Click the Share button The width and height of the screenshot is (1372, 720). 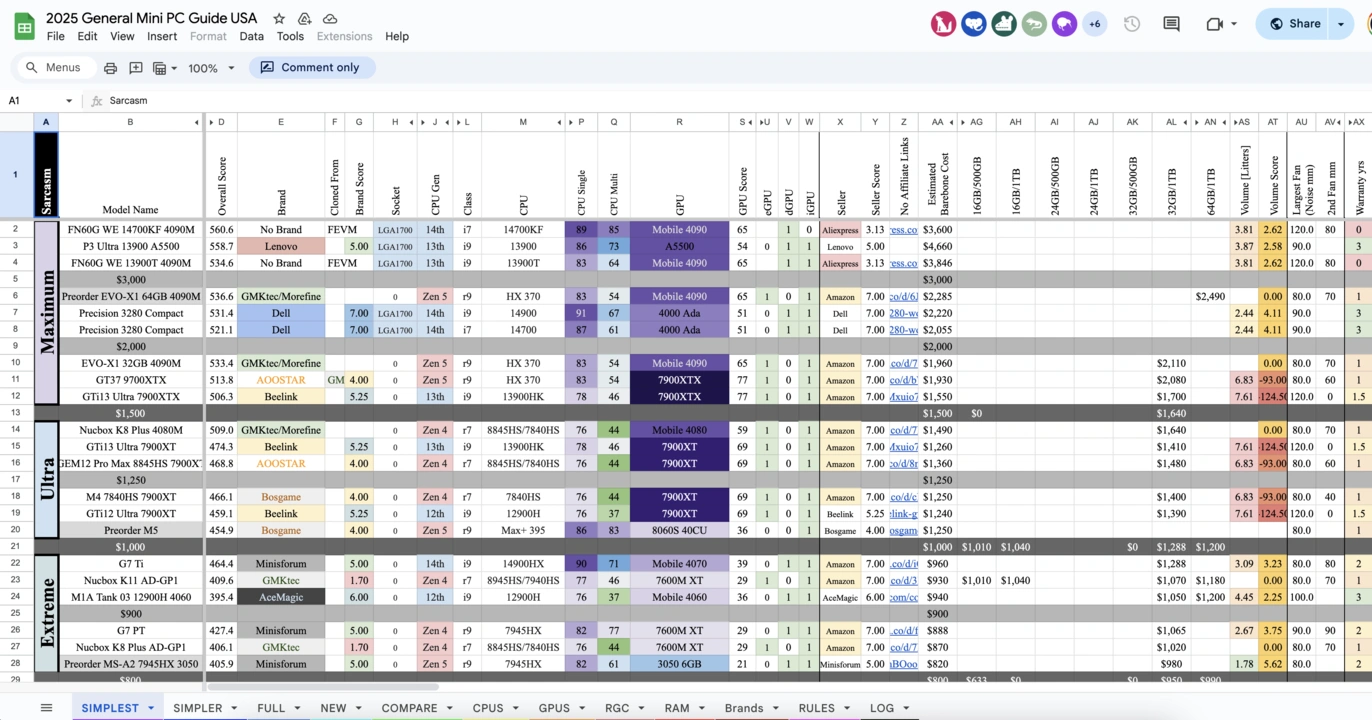click(x=1294, y=24)
